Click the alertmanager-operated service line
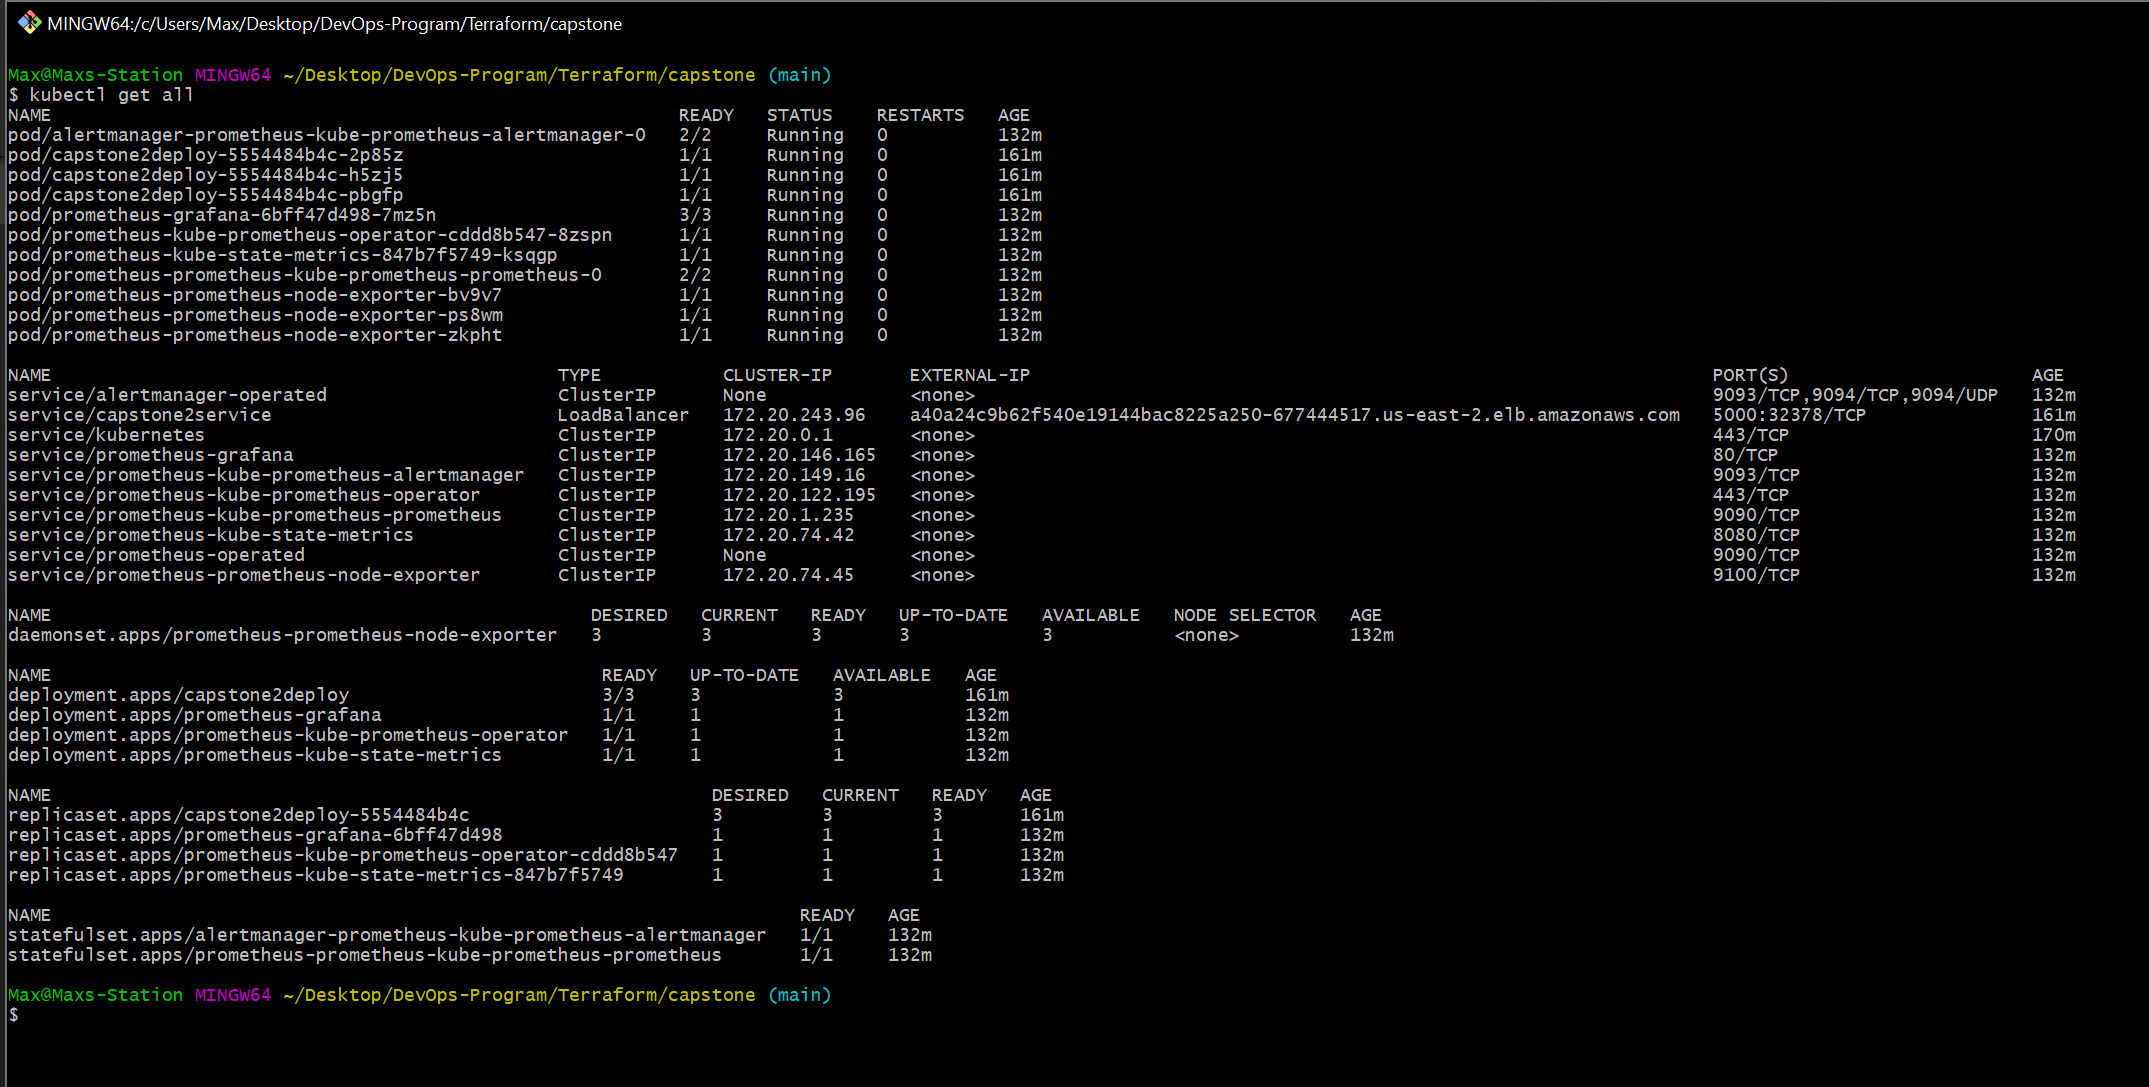Viewport: 2149px width, 1087px height. coord(167,394)
